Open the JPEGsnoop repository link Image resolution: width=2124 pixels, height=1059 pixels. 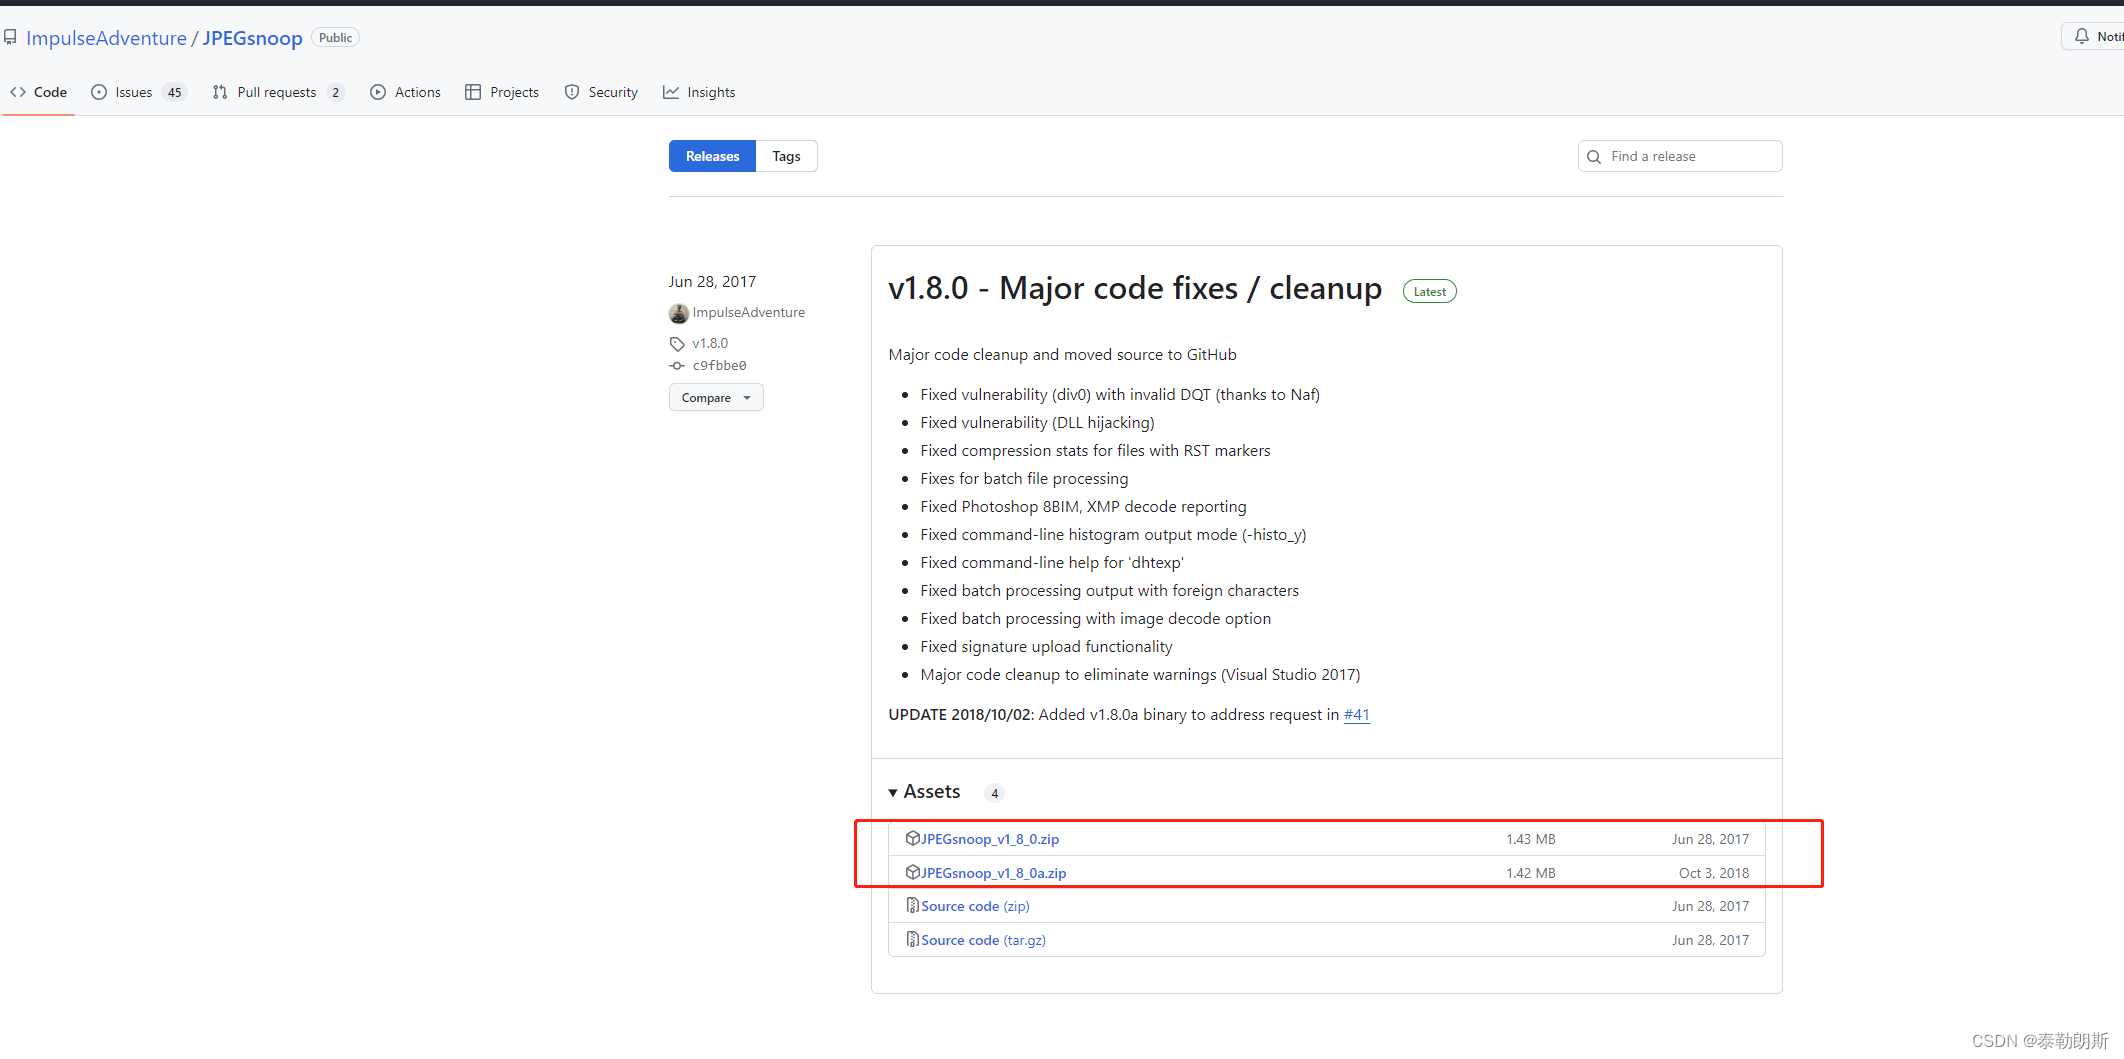pyautogui.click(x=252, y=38)
